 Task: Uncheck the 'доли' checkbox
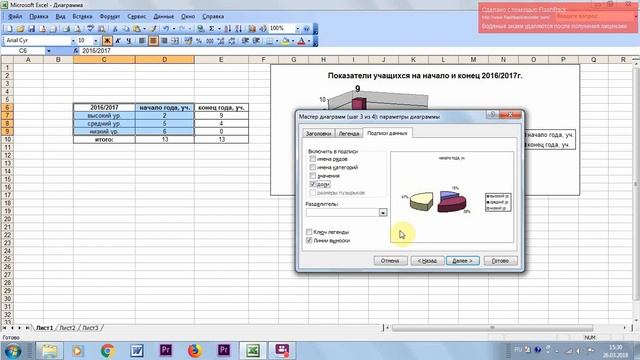point(313,184)
